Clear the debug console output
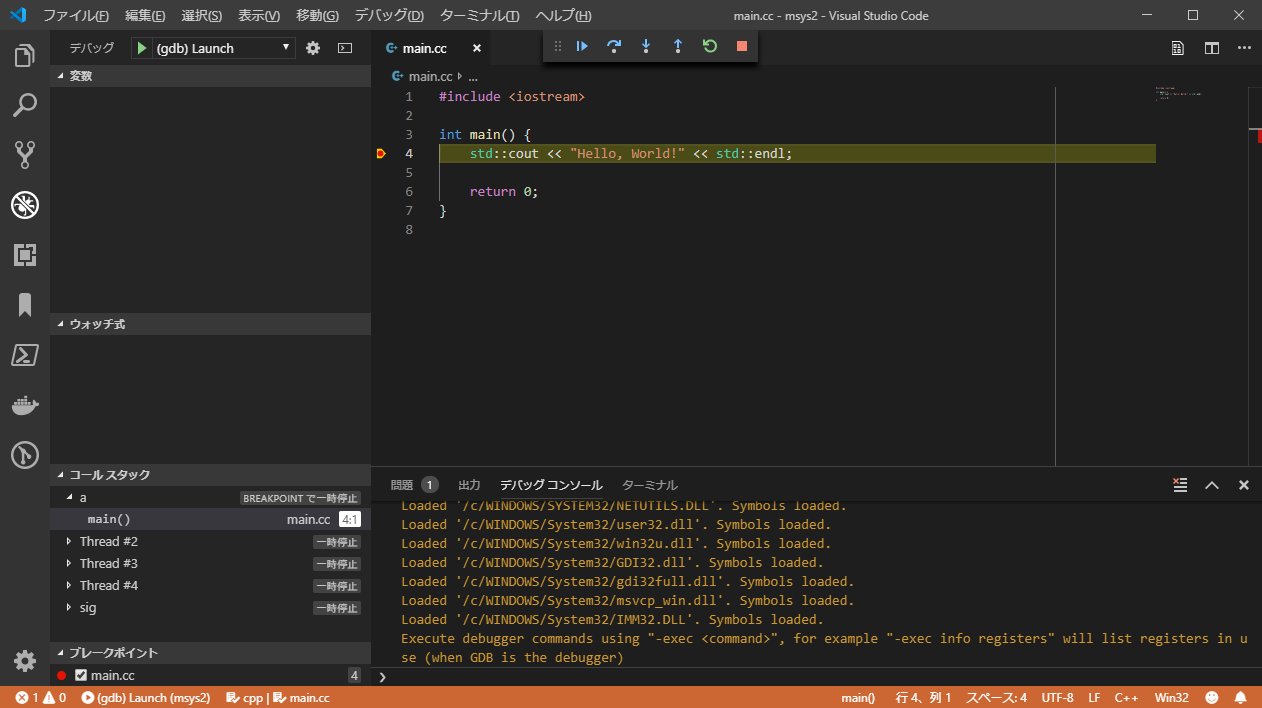This screenshot has height=708, width=1262. point(1180,485)
